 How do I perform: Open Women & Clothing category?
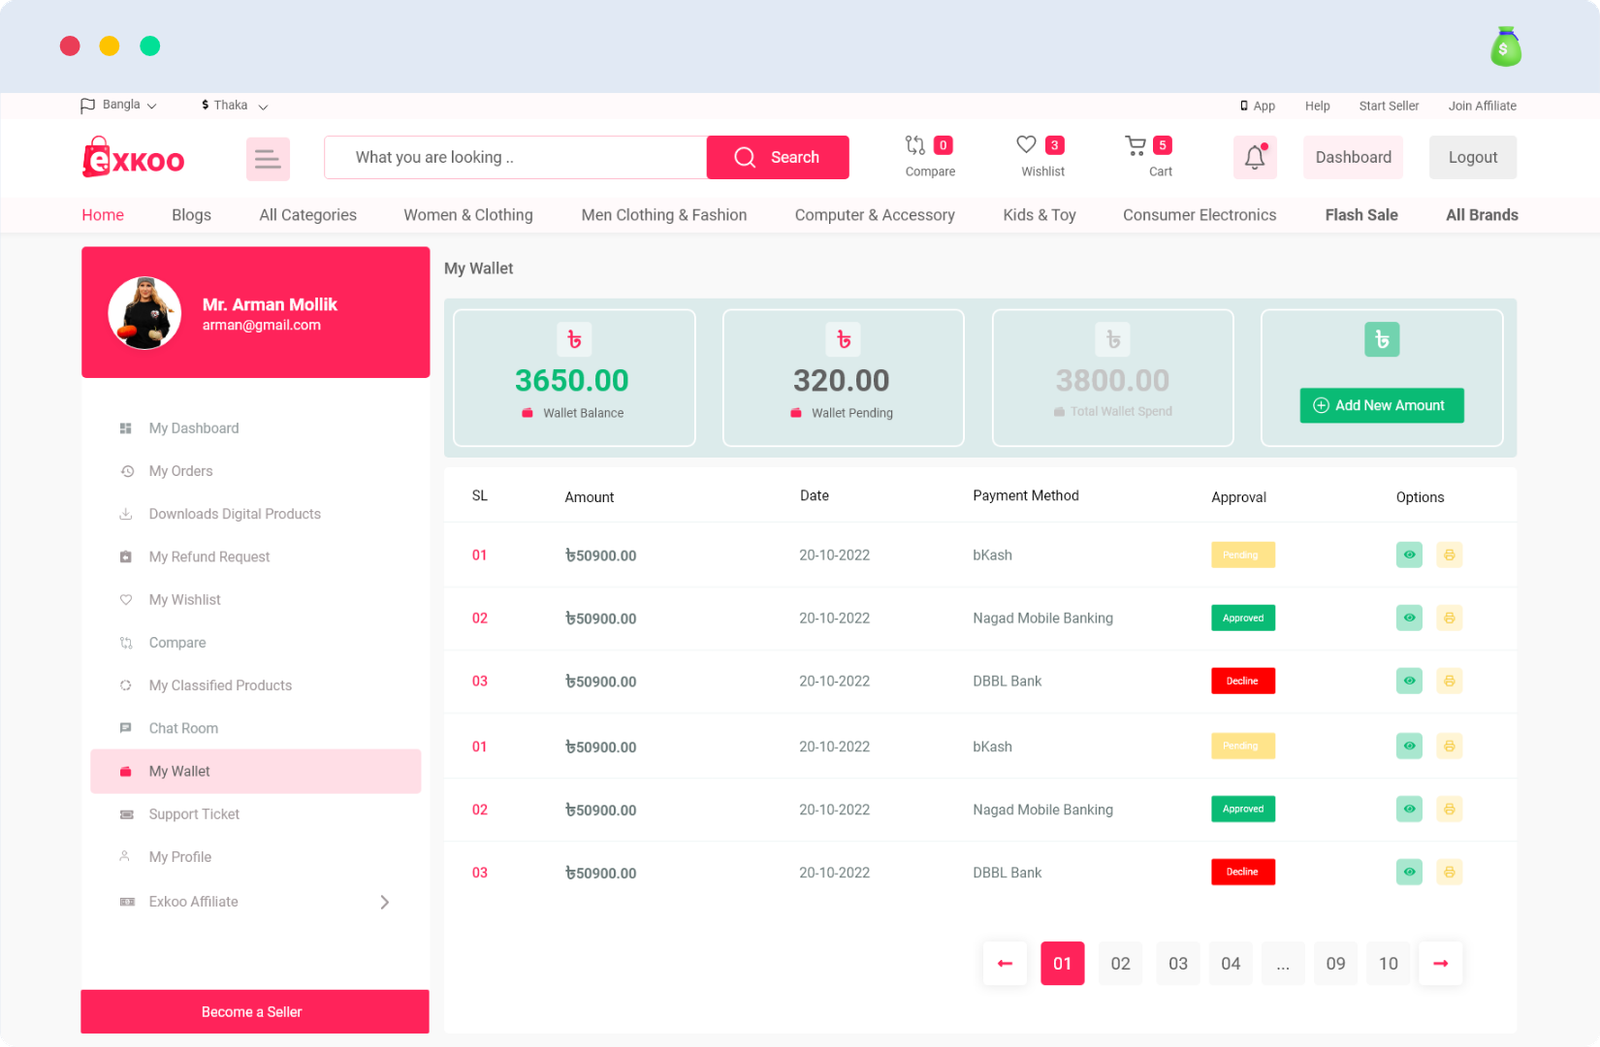click(x=468, y=215)
